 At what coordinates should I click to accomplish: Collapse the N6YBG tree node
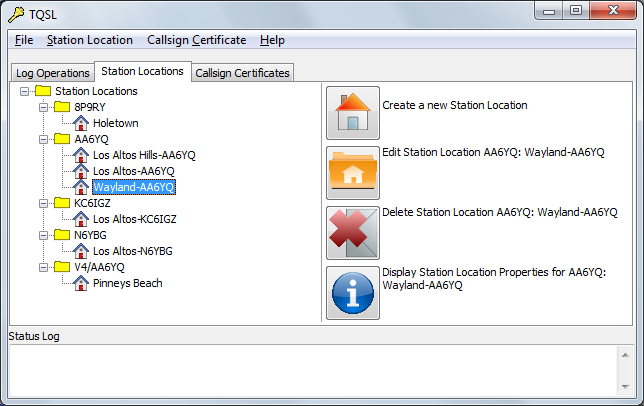coord(43,235)
